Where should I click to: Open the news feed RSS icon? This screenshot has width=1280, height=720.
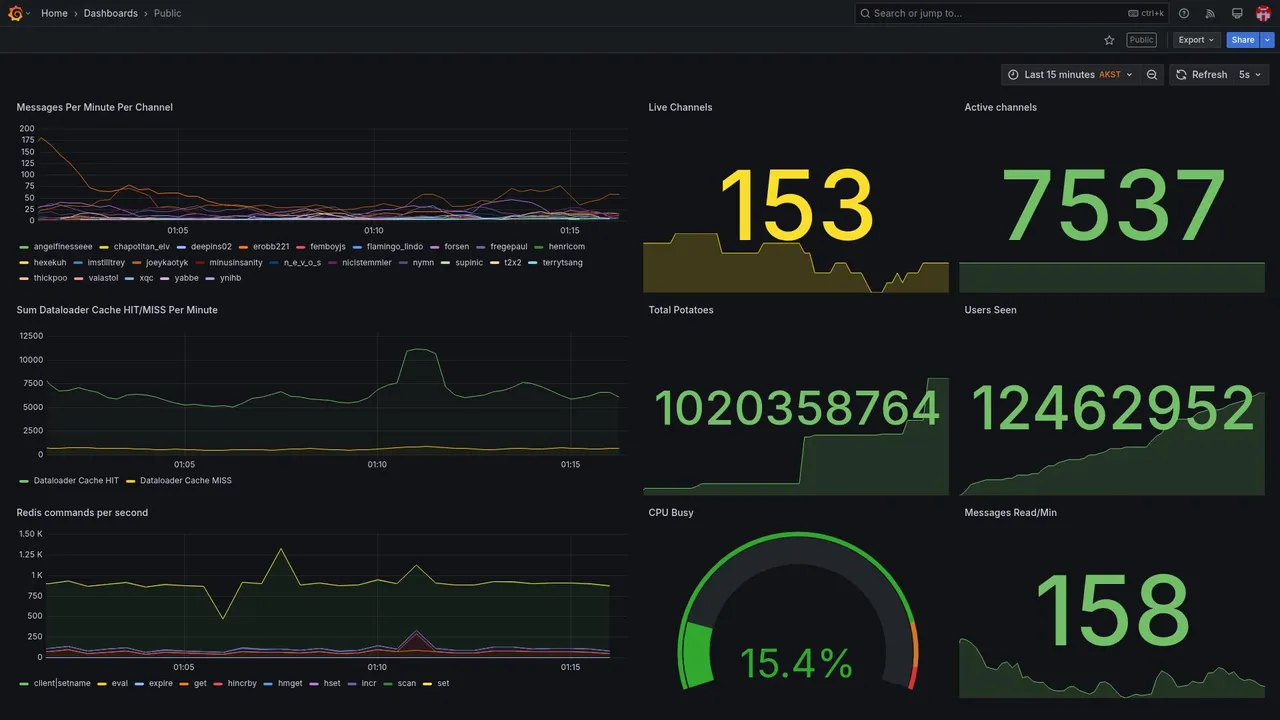[x=1210, y=13]
